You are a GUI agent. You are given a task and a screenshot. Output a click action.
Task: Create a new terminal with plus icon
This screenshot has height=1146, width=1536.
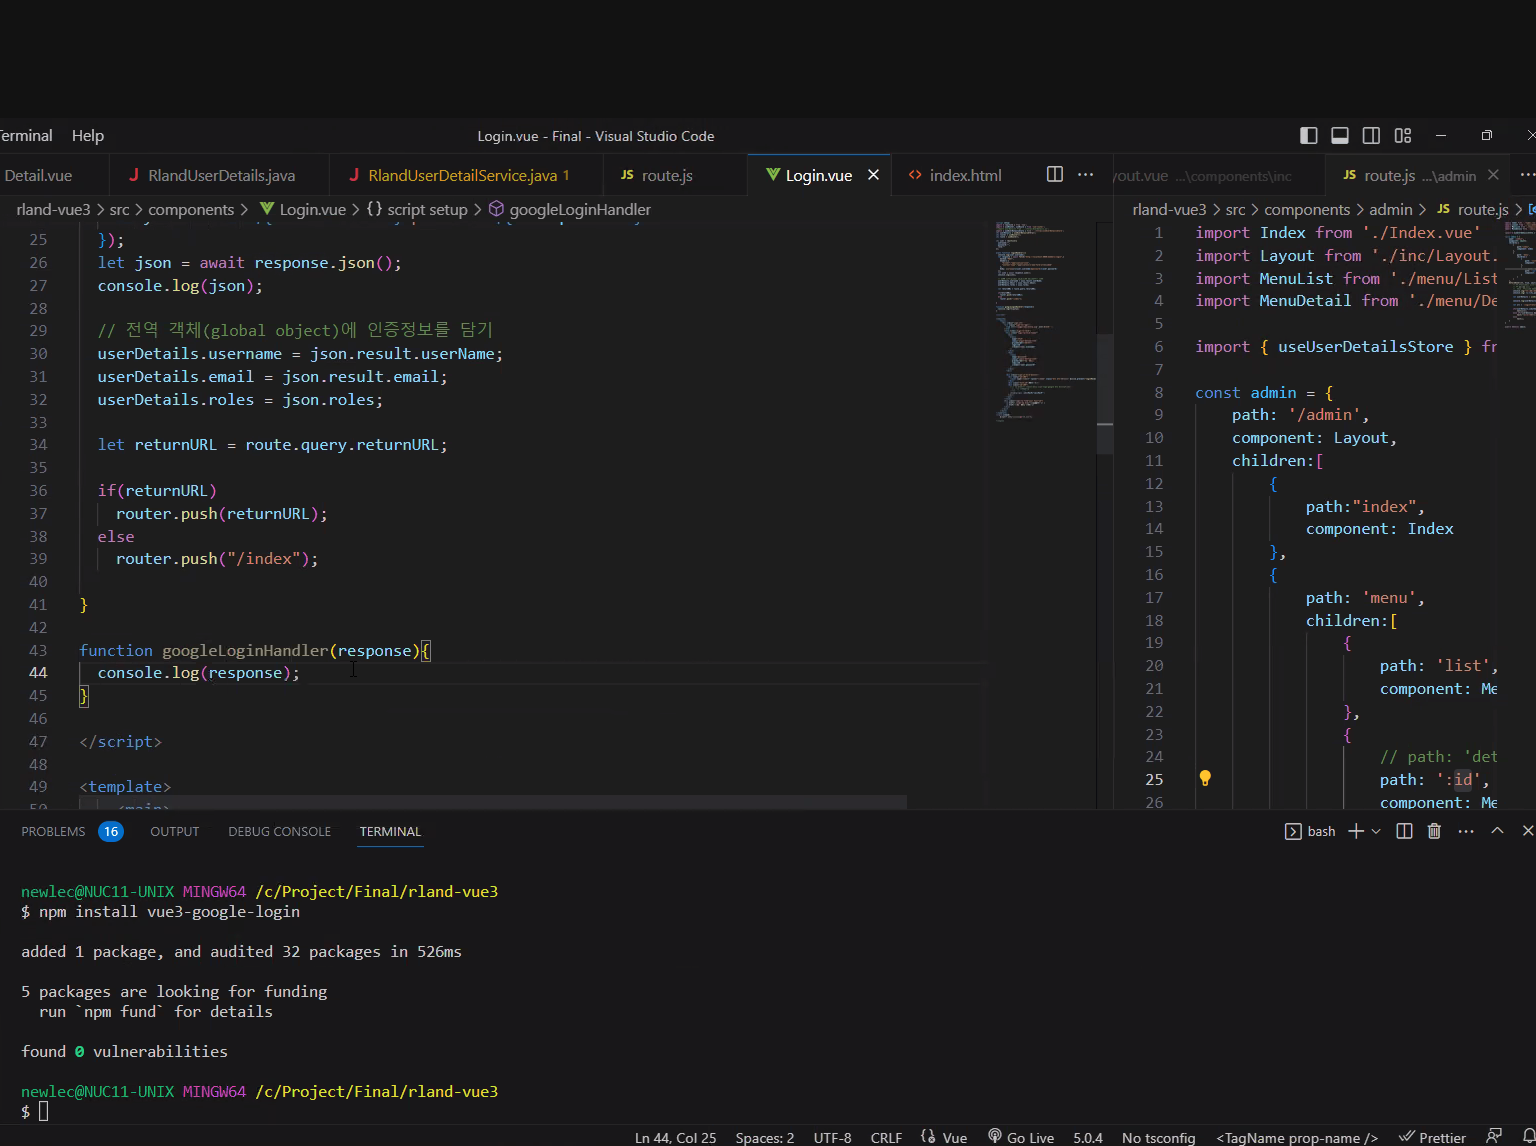(1356, 831)
